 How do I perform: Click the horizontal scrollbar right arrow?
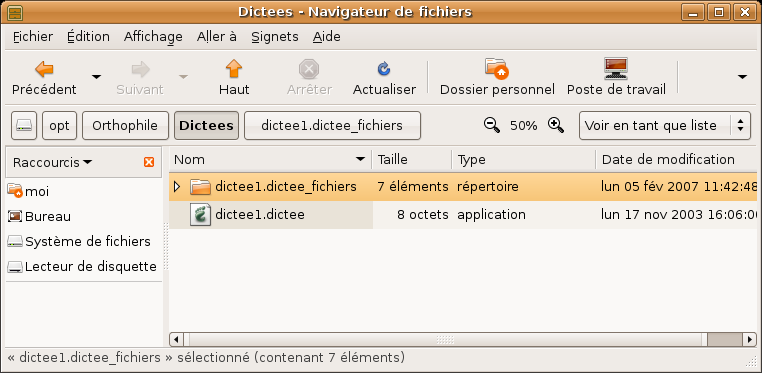751,339
